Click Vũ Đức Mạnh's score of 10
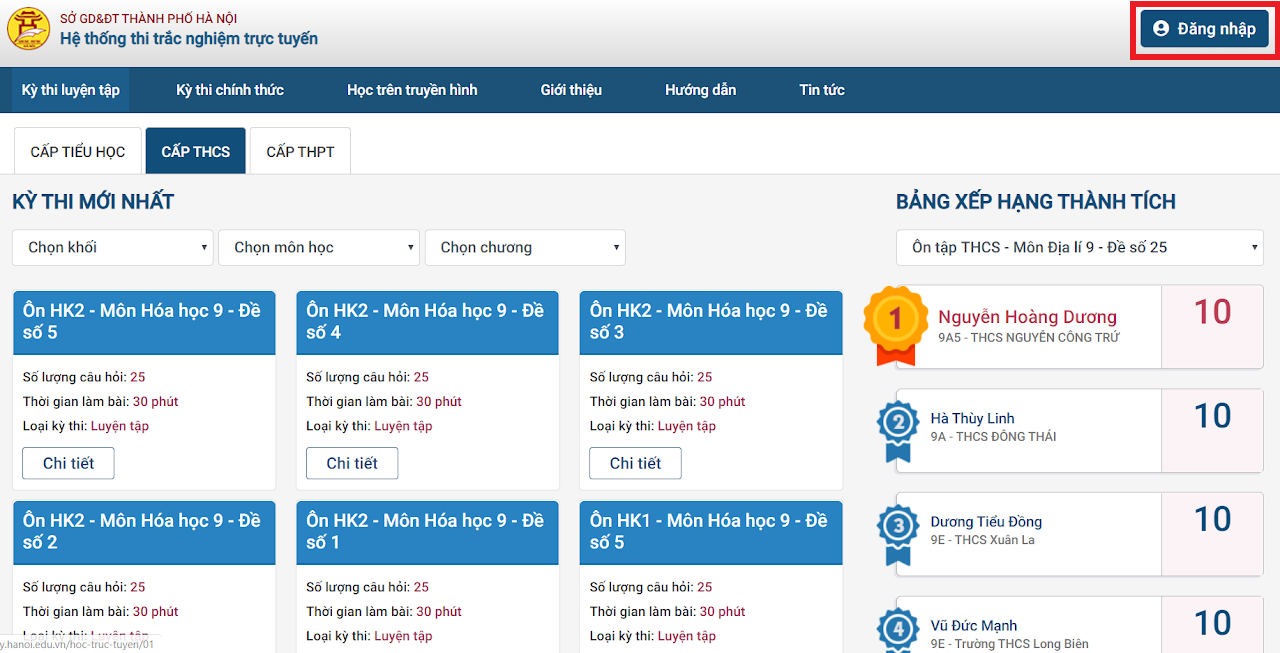1280x653 pixels. 1212,623
